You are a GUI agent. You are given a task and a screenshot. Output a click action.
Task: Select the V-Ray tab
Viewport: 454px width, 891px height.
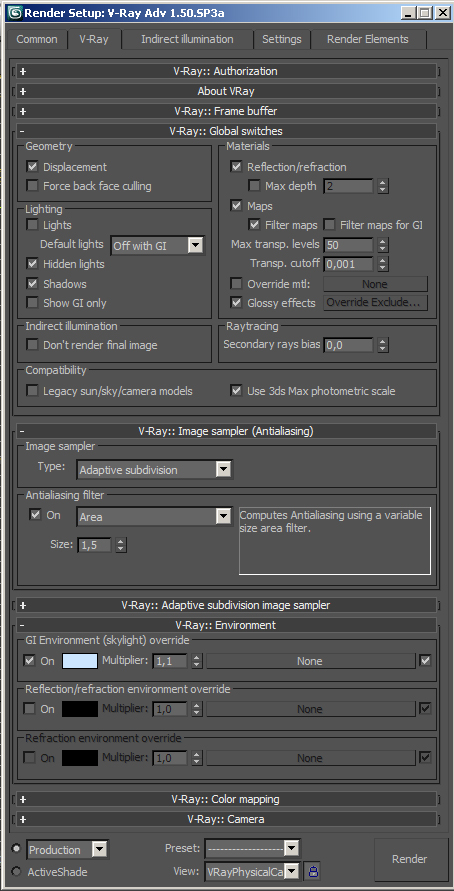point(94,39)
